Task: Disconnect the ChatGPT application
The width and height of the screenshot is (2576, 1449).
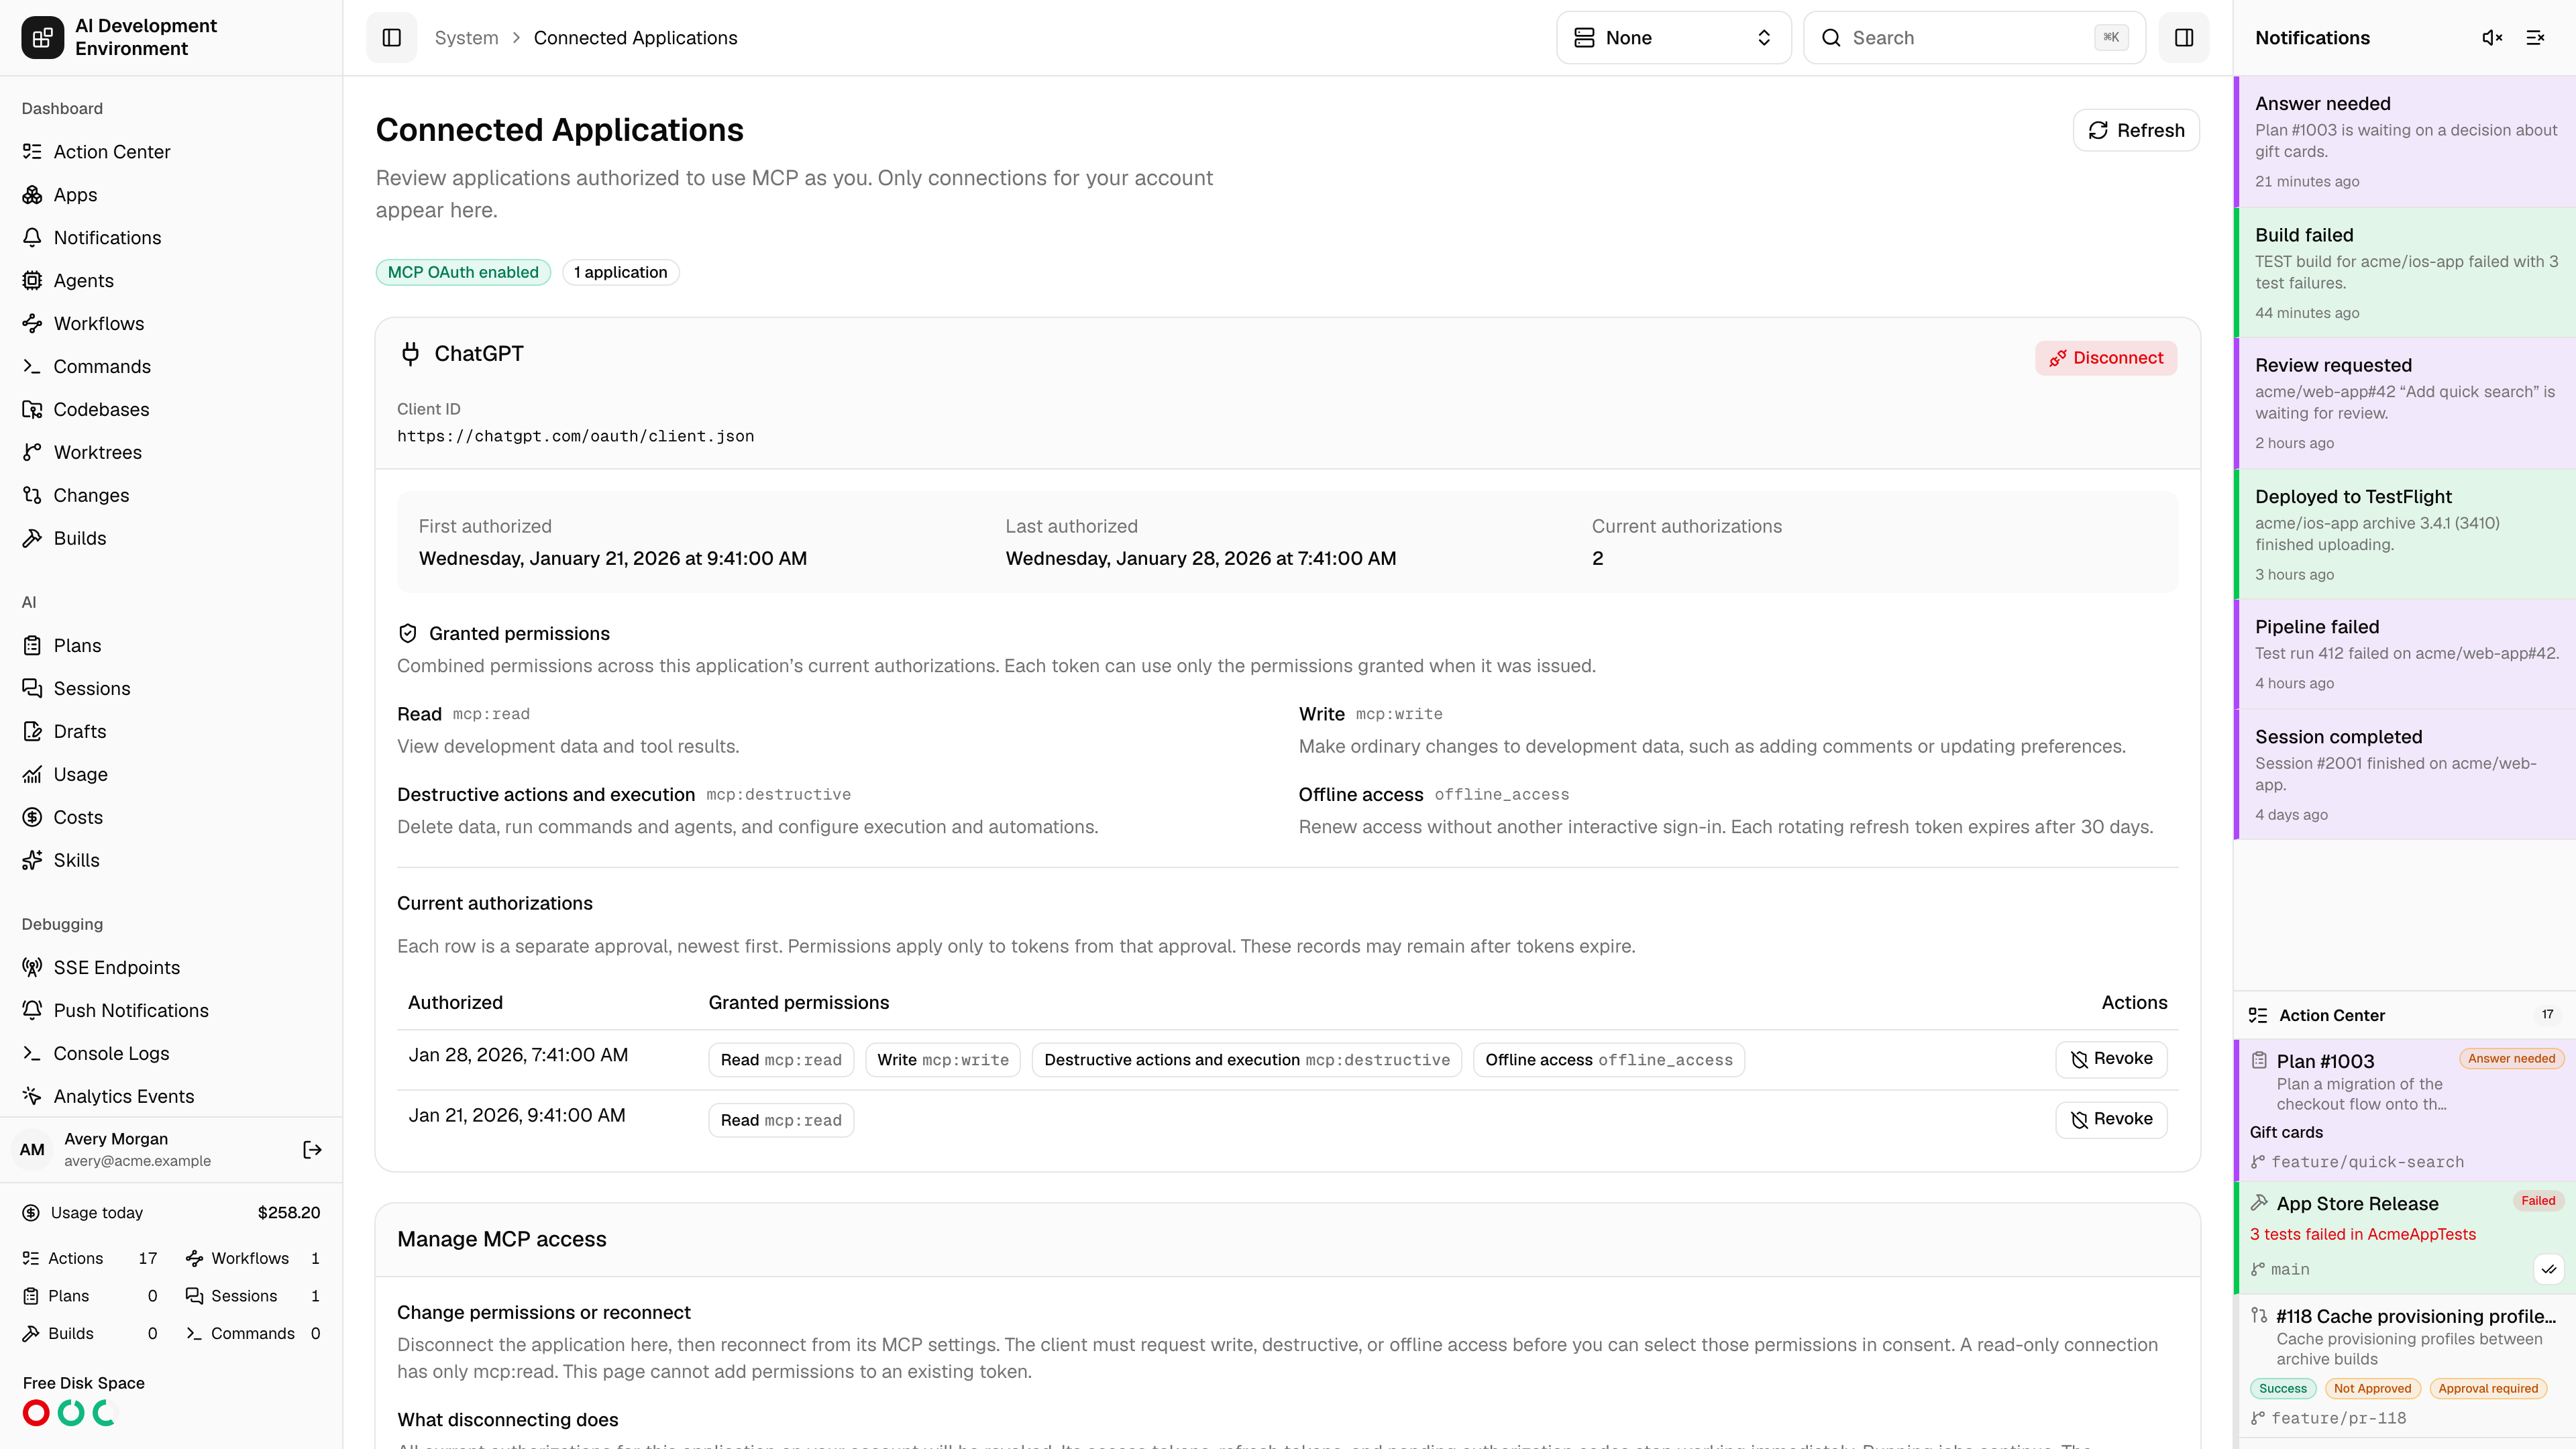Action: click(2106, 358)
